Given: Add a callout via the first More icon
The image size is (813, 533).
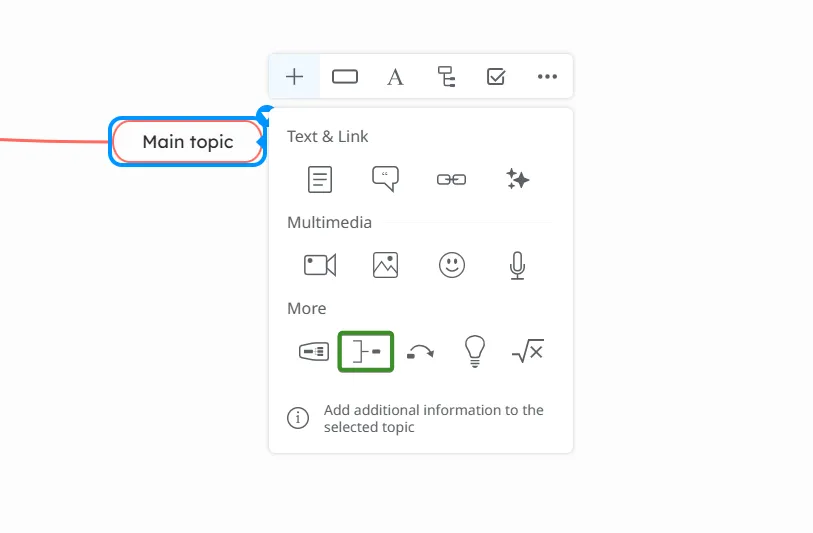Looking at the screenshot, I should click(314, 352).
